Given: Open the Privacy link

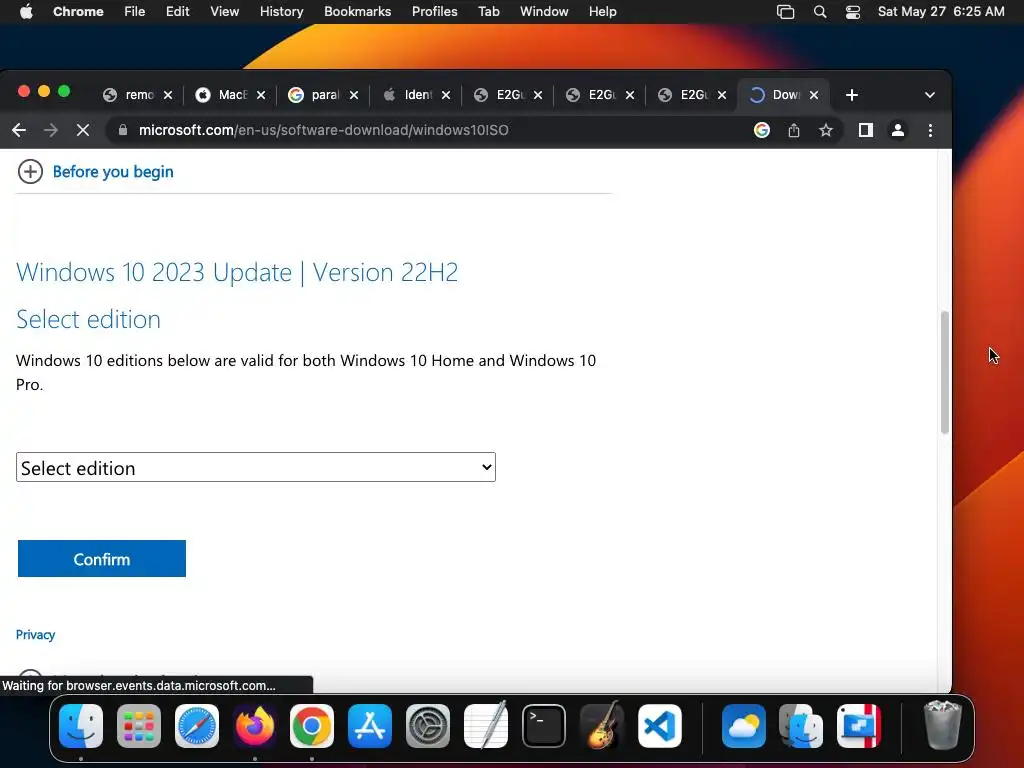Looking at the screenshot, I should pos(35,635).
